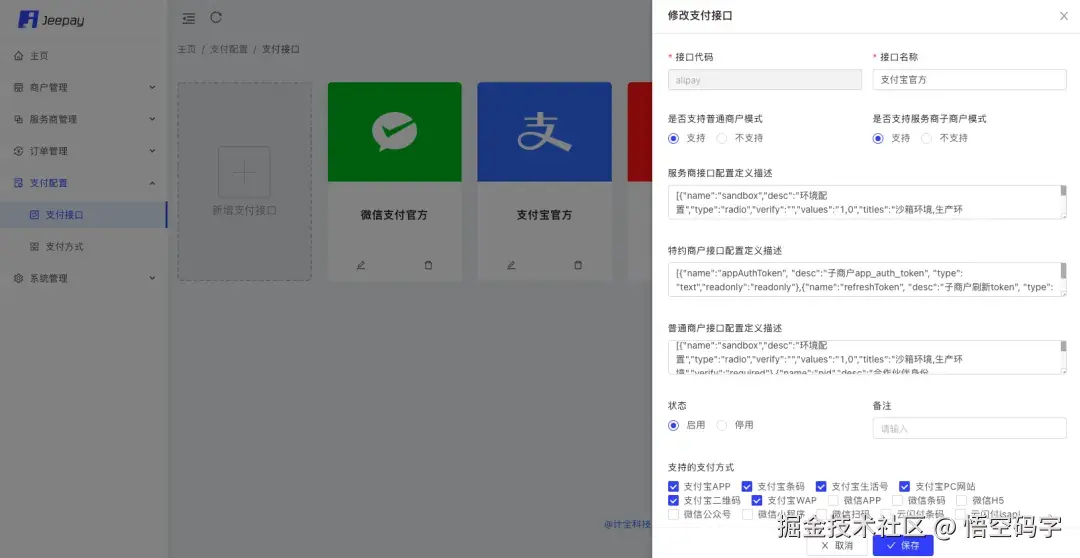Uncheck the 支付宝二维码 checkbox
Viewport: 1080px width, 558px height.
tap(674, 500)
